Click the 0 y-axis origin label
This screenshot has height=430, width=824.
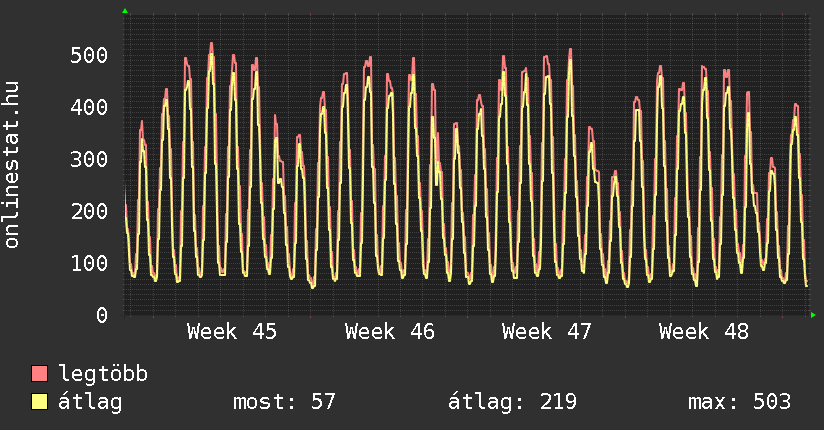click(101, 315)
